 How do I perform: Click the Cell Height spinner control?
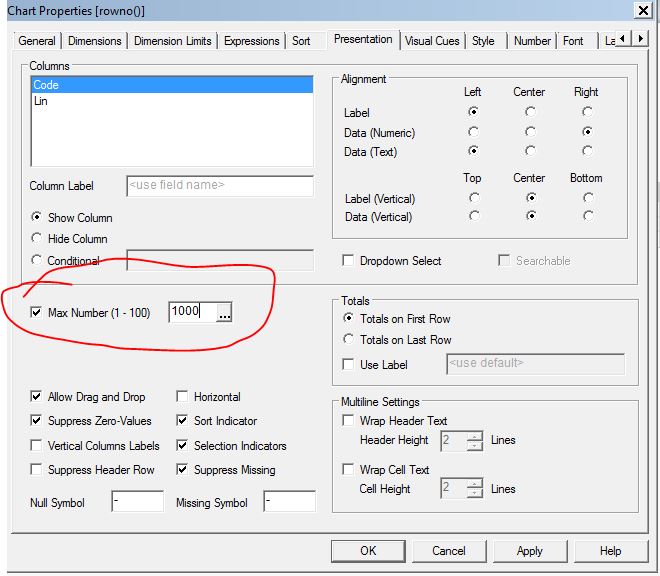(475, 488)
